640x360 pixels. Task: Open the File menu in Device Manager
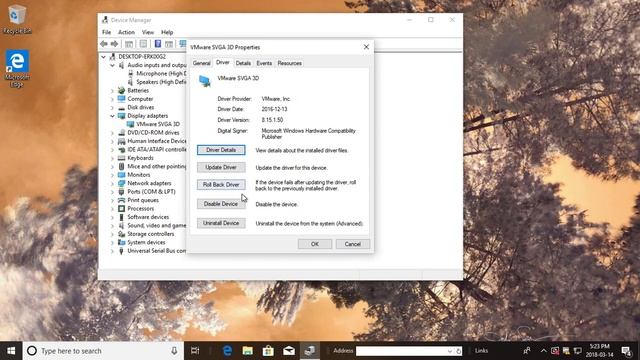point(107,32)
